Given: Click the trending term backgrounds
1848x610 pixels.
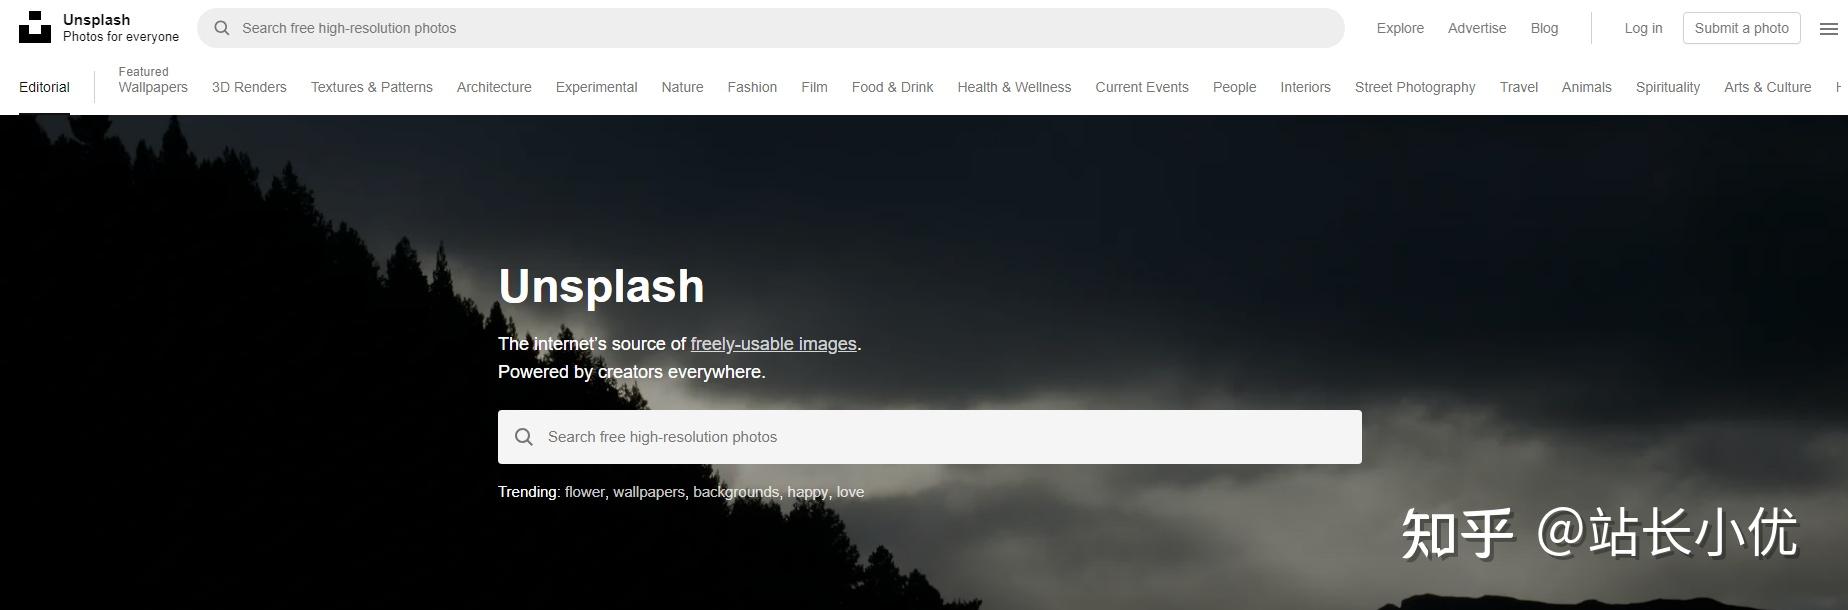Looking at the screenshot, I should tap(736, 492).
